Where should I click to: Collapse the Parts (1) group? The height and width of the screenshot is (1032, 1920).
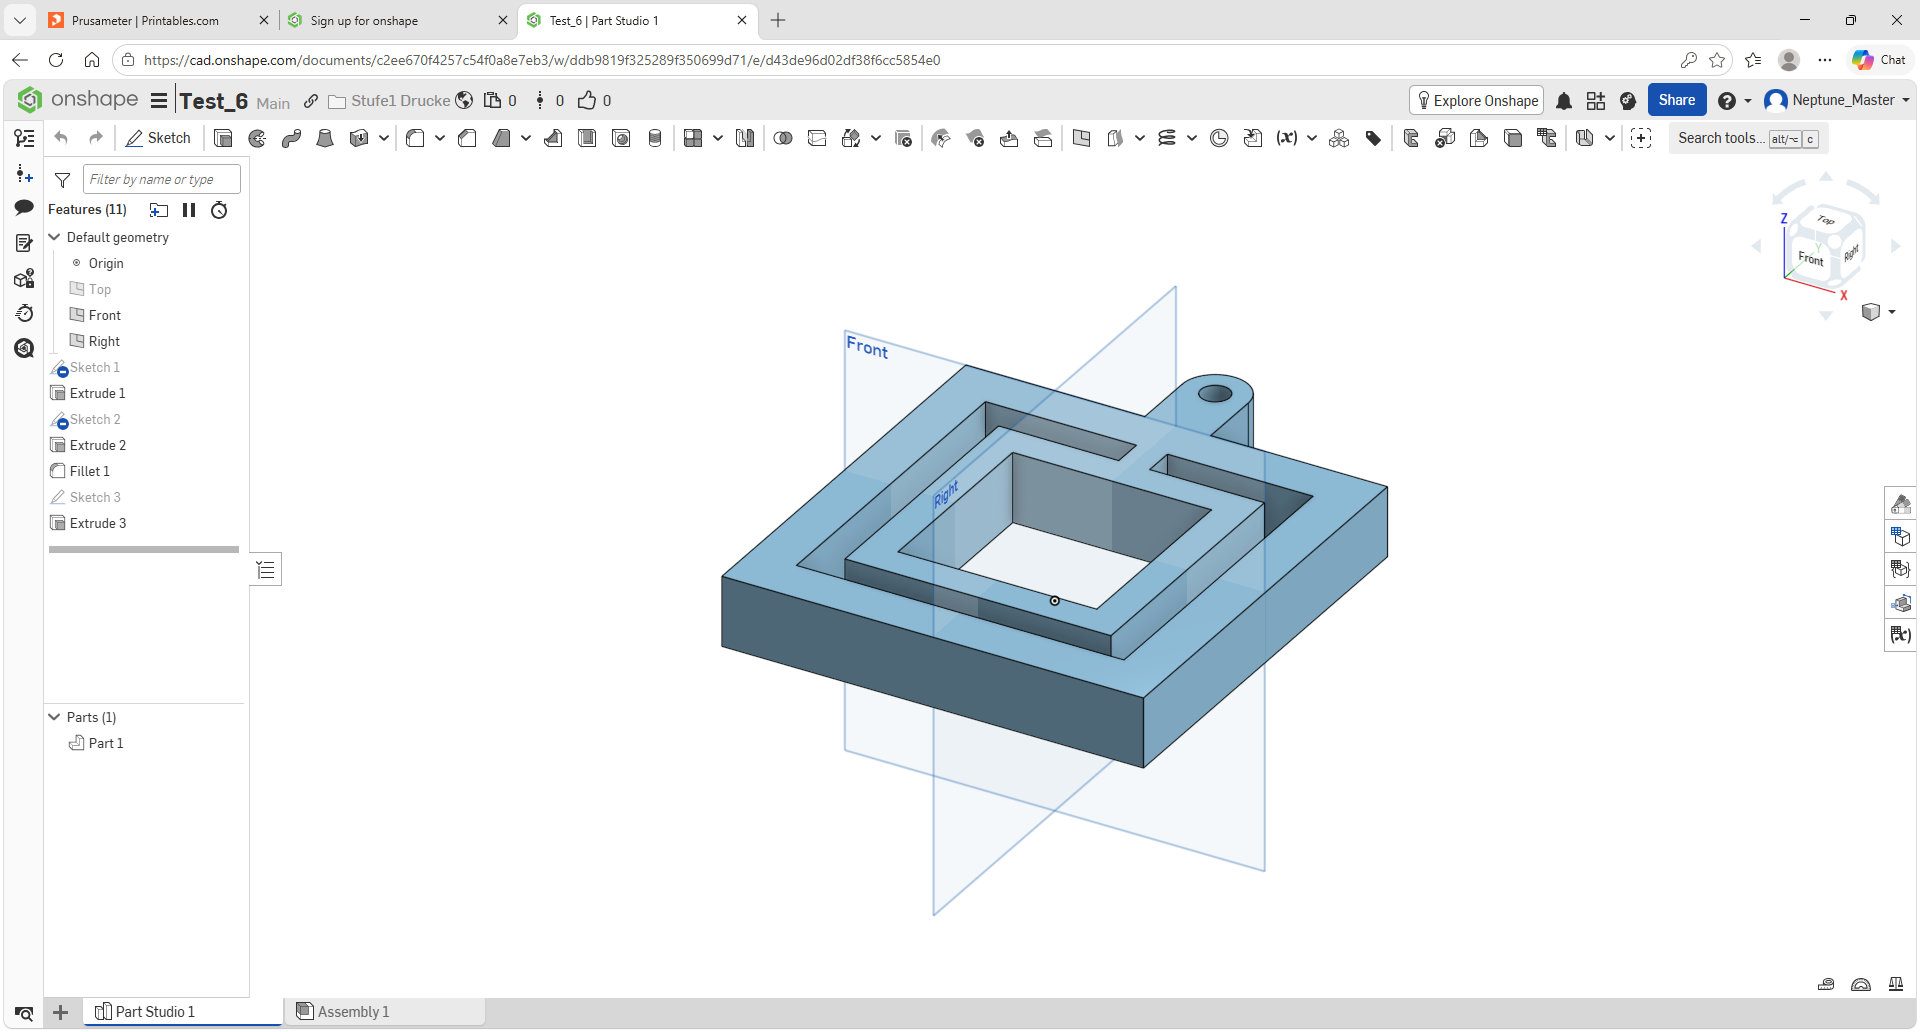click(54, 717)
